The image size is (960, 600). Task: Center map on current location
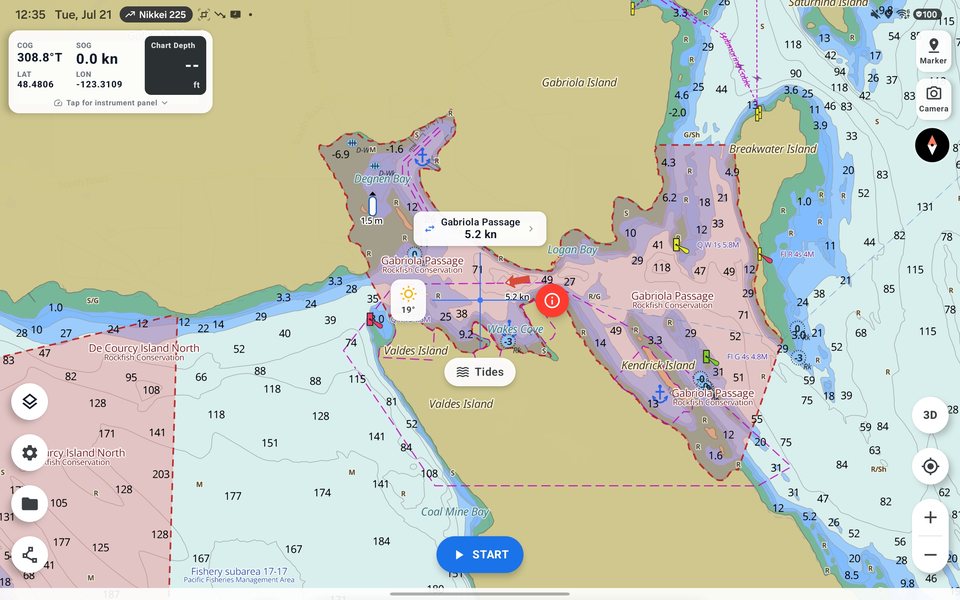click(930, 466)
